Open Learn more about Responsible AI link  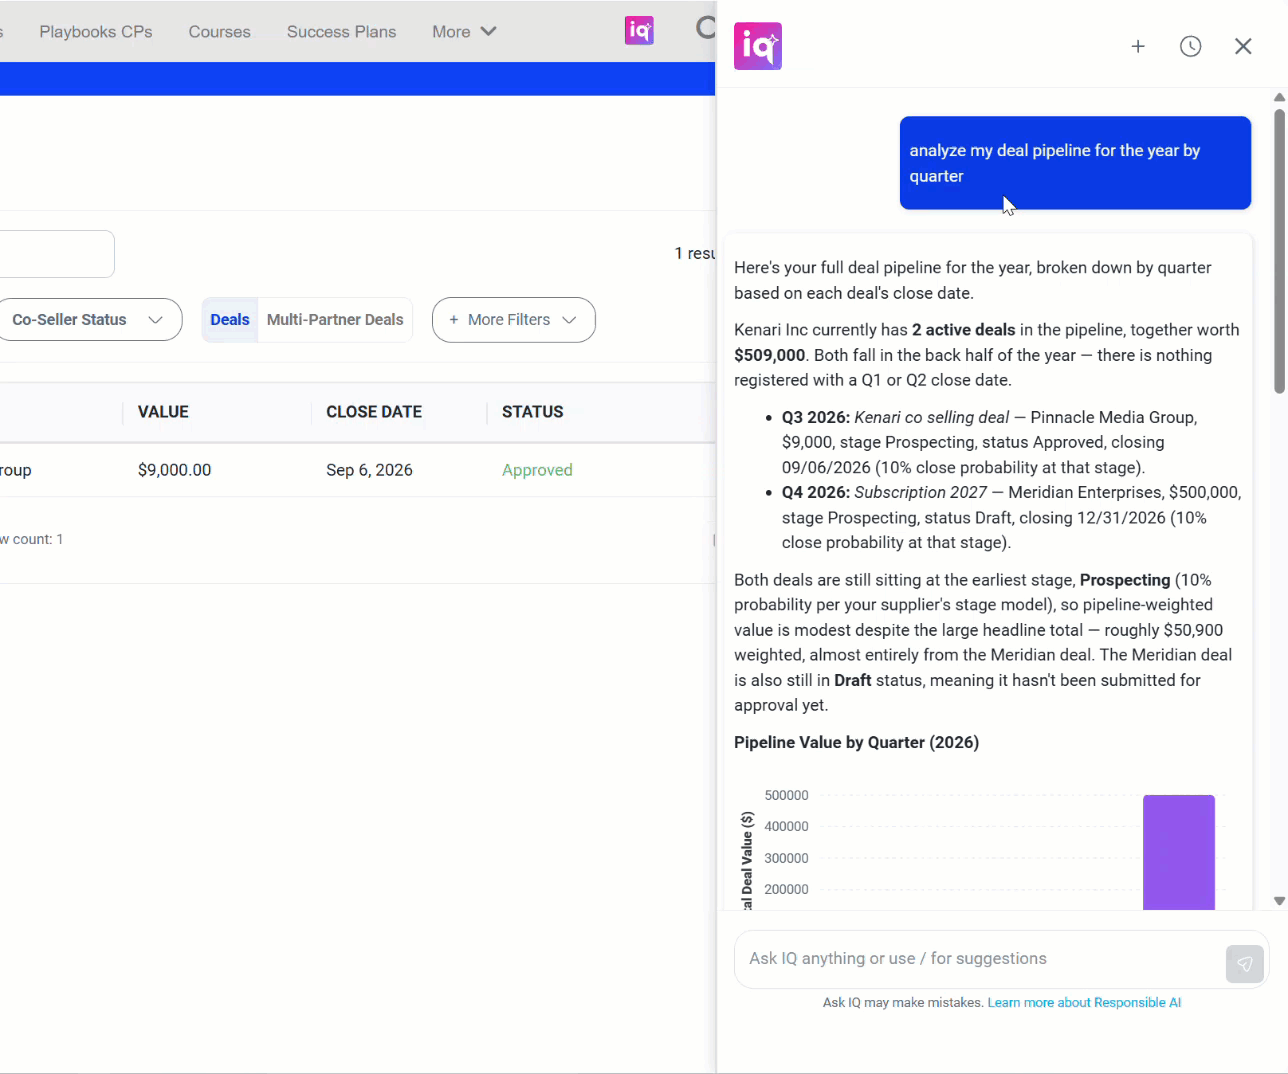[1084, 1003]
